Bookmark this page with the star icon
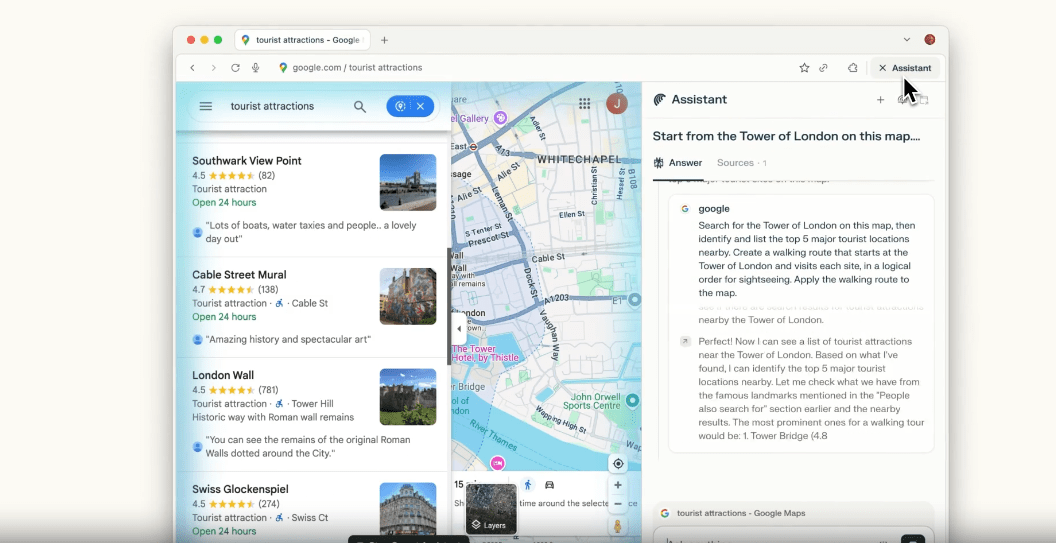This screenshot has width=1056, height=543. (804, 68)
